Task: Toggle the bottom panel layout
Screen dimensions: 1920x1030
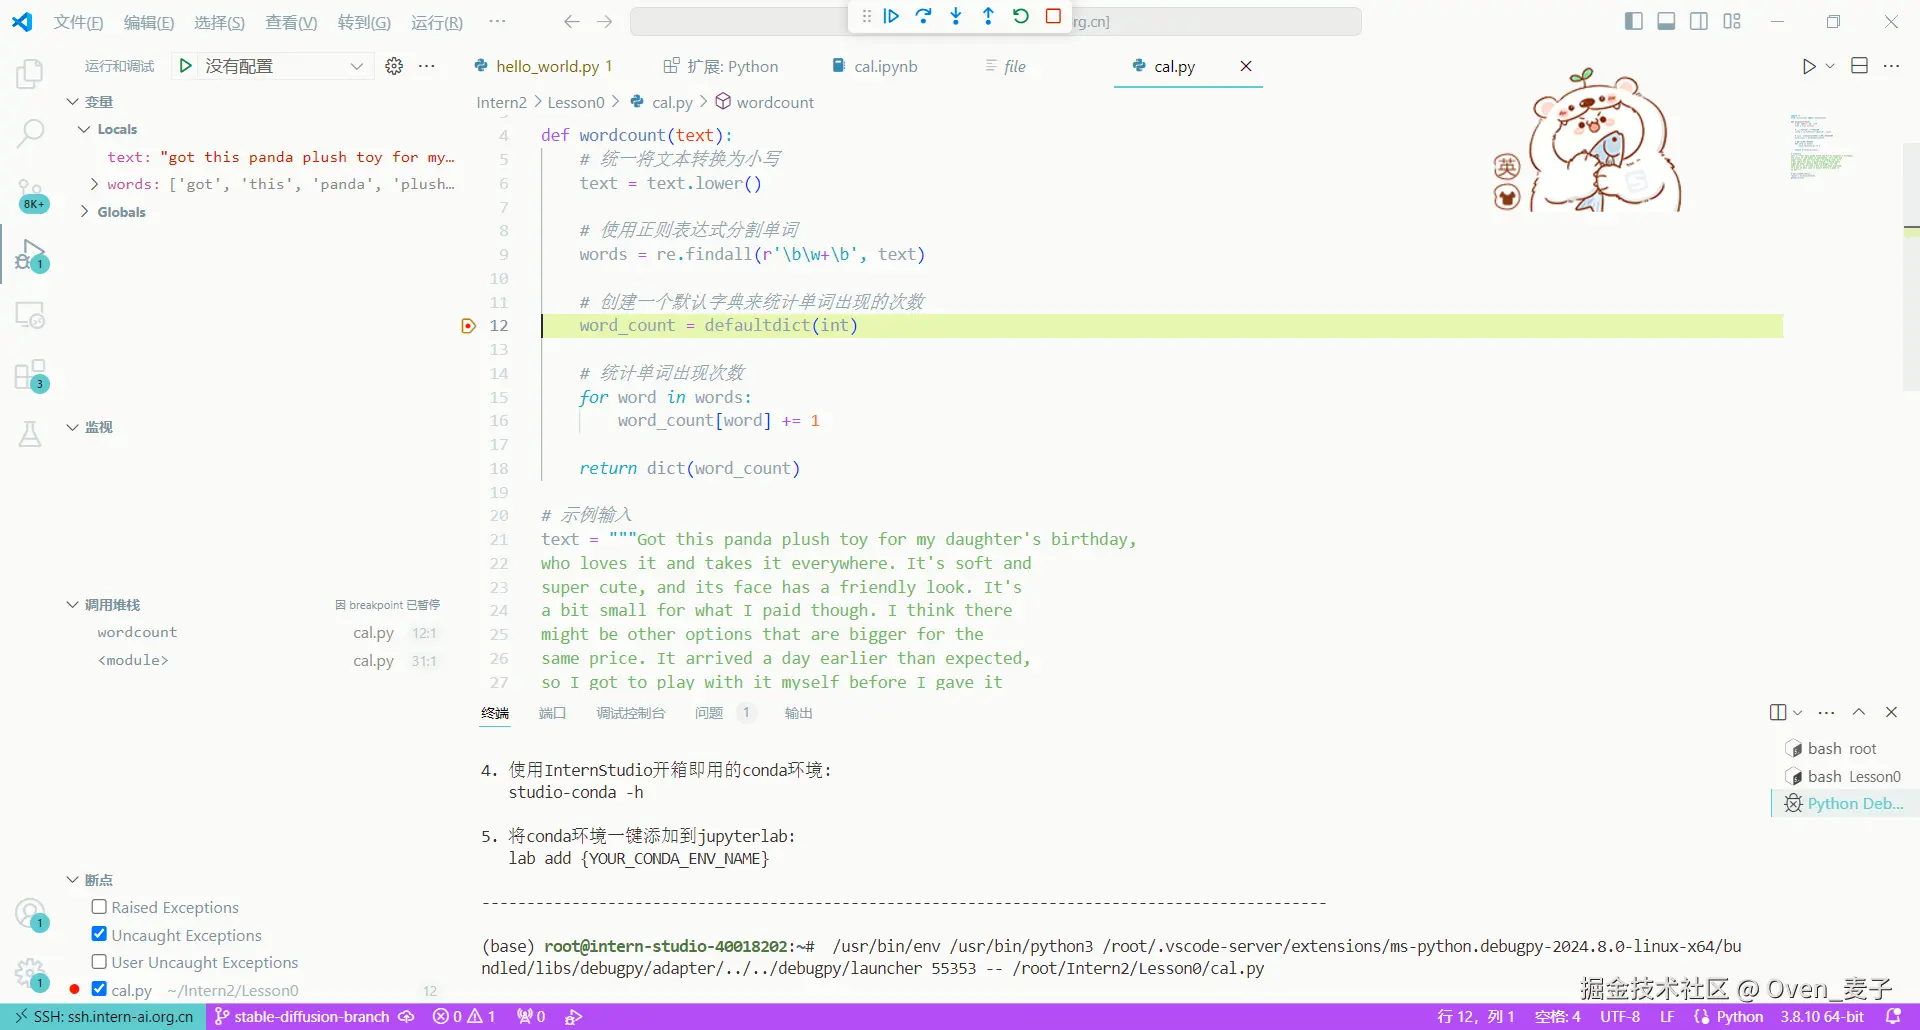Action: (x=1666, y=21)
